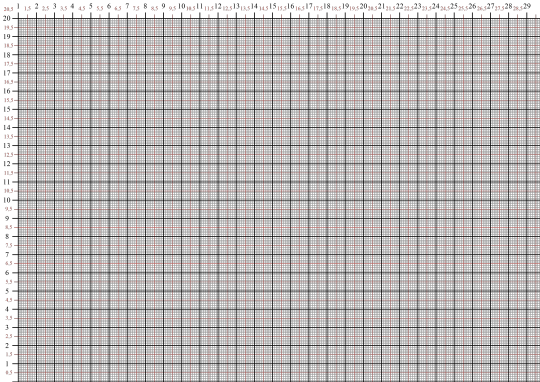
Task: Click red 9.5 on the left vertical axis
Action: tap(9, 209)
